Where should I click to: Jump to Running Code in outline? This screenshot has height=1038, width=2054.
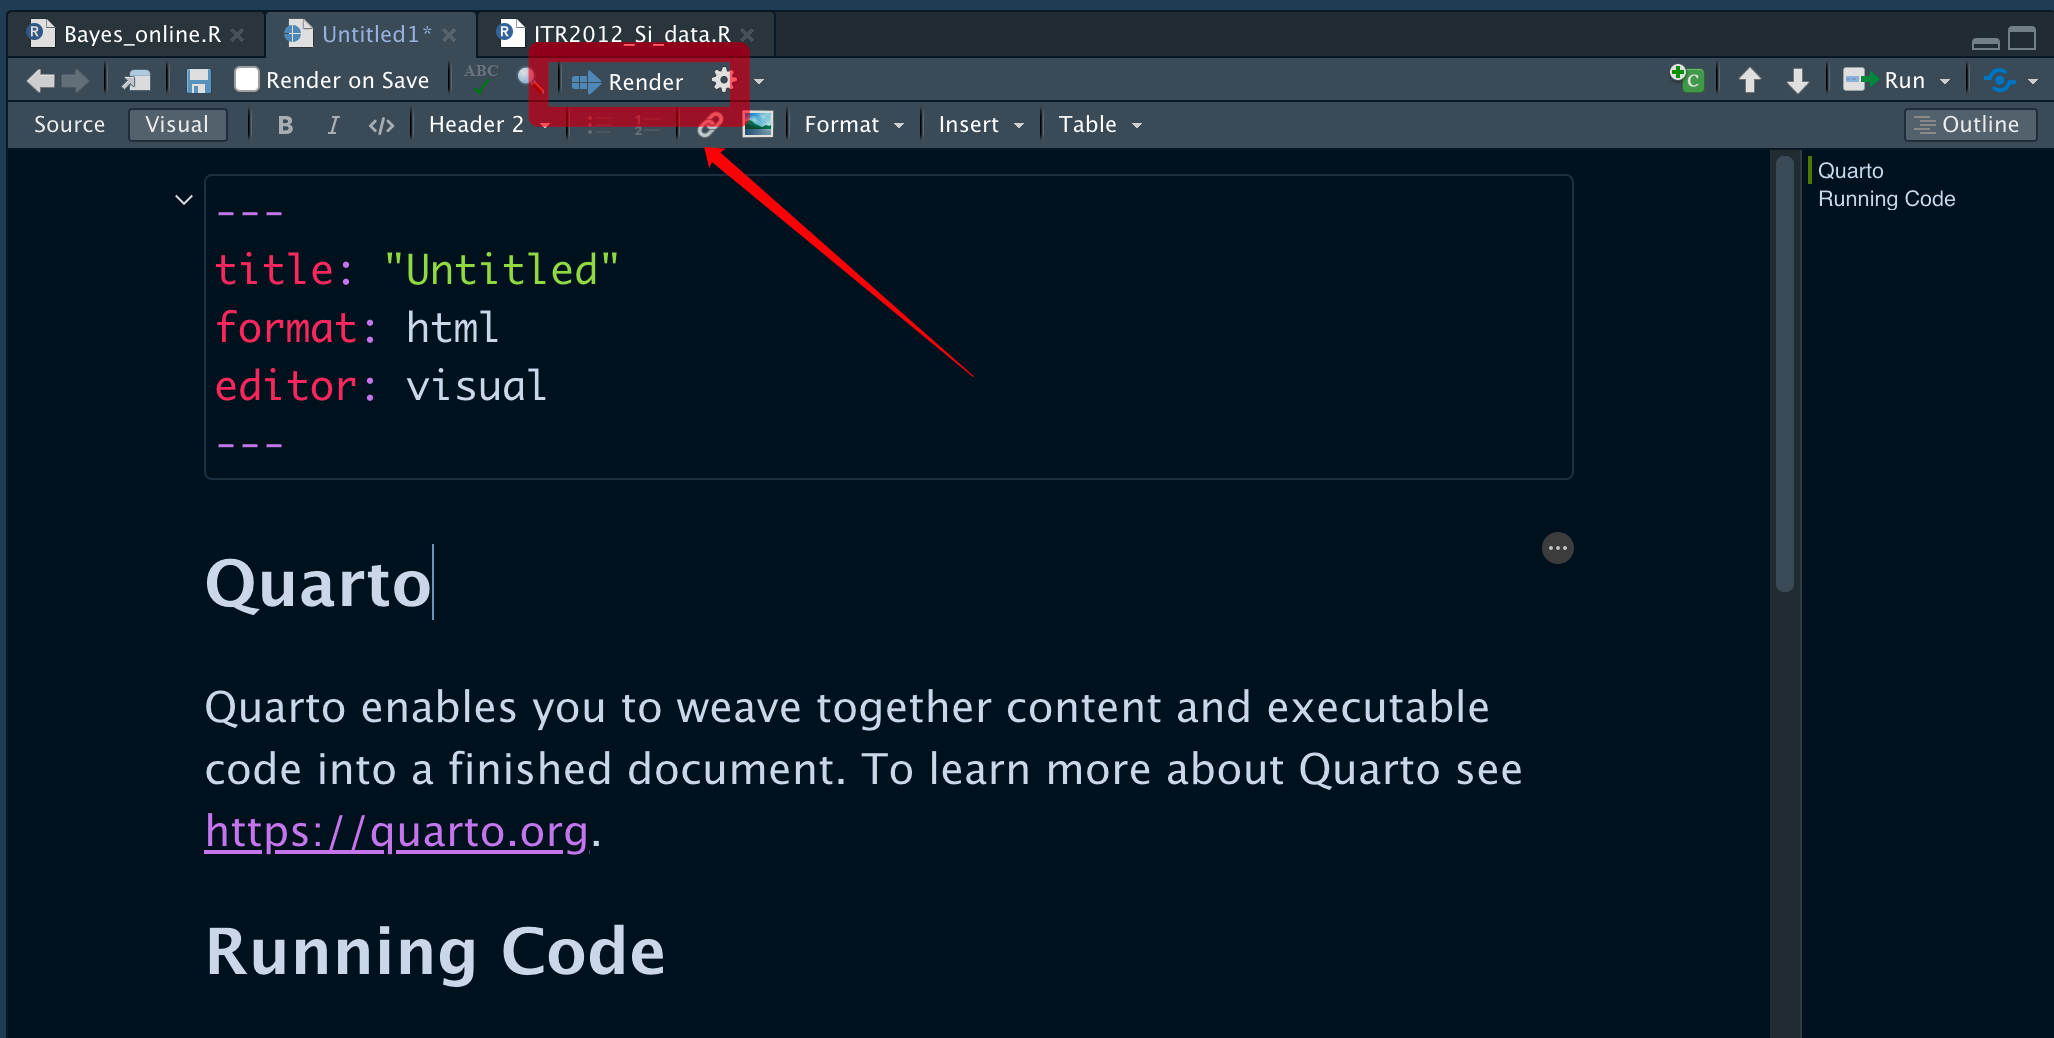1886,199
